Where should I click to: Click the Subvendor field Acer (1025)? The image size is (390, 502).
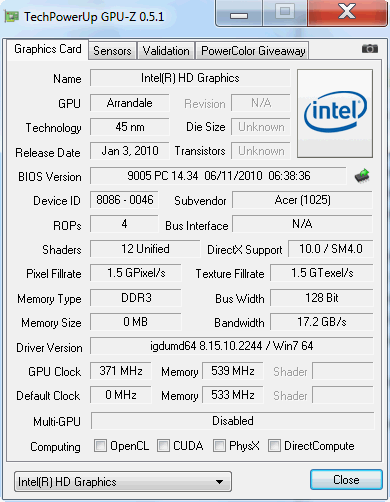coord(302,200)
